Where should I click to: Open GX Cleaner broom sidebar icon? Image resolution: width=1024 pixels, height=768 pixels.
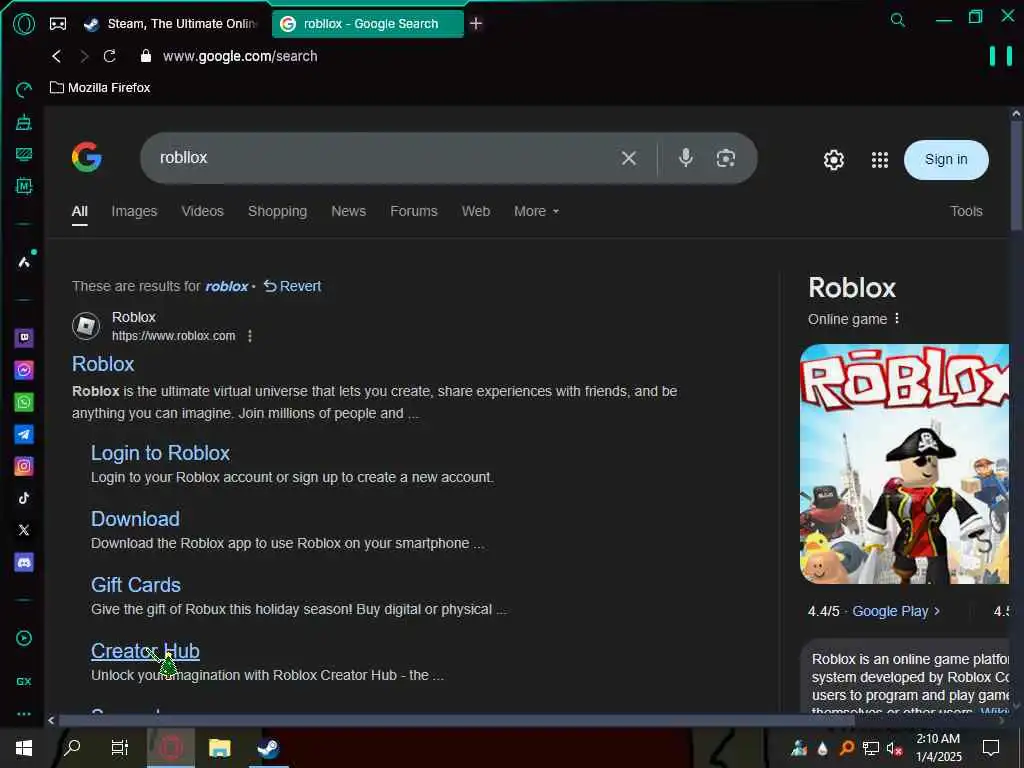tap(24, 122)
